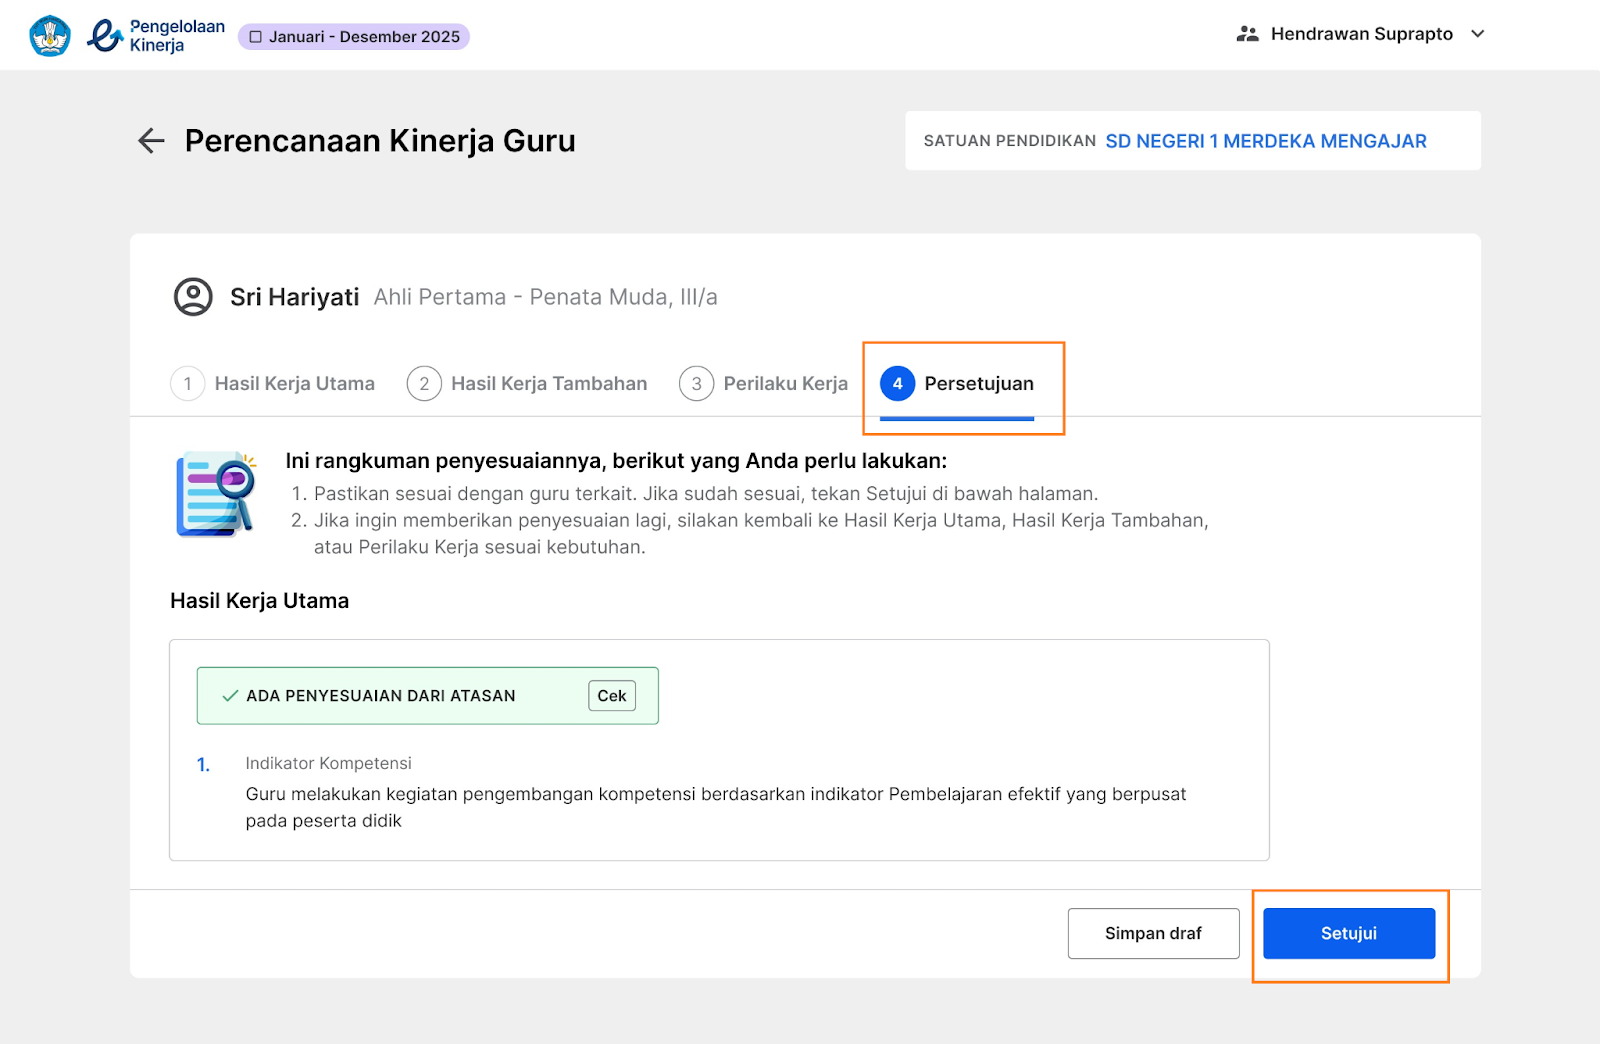Switch to the Hasil Kerja Utama step tab
Viewport: 1600px width, 1044px height.
[273, 384]
